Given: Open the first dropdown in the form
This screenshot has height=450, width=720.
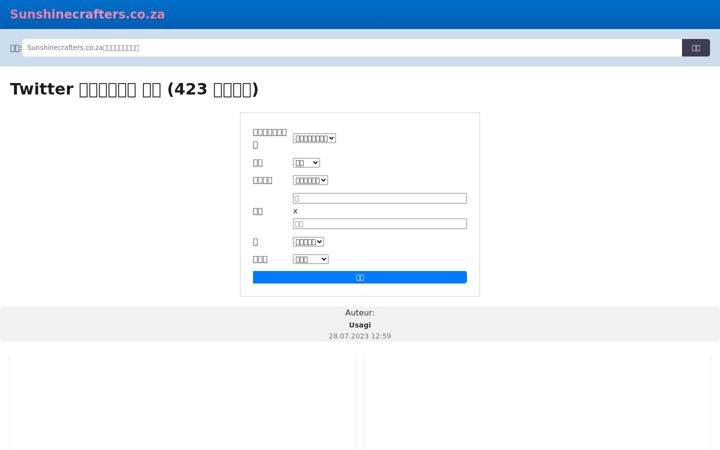Looking at the screenshot, I should (315, 138).
